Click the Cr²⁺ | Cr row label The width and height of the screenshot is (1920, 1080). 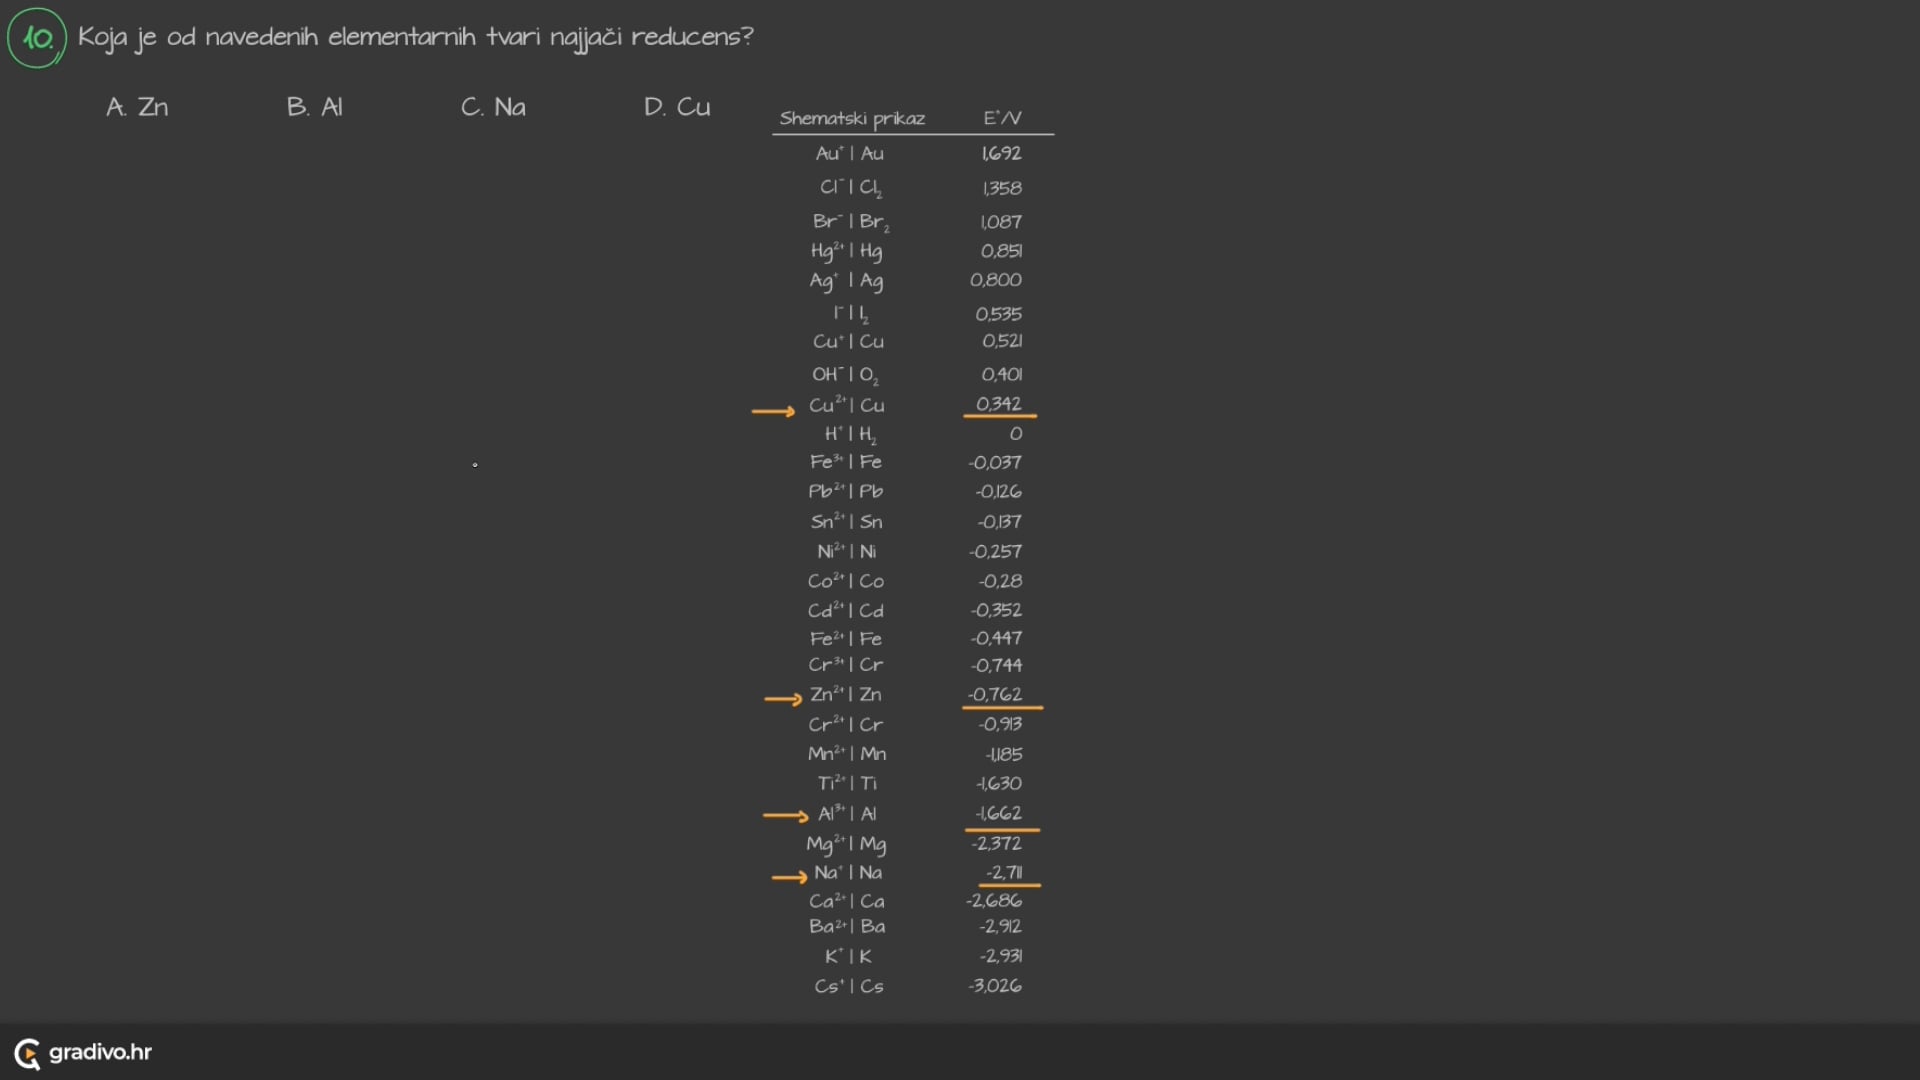pos(846,724)
